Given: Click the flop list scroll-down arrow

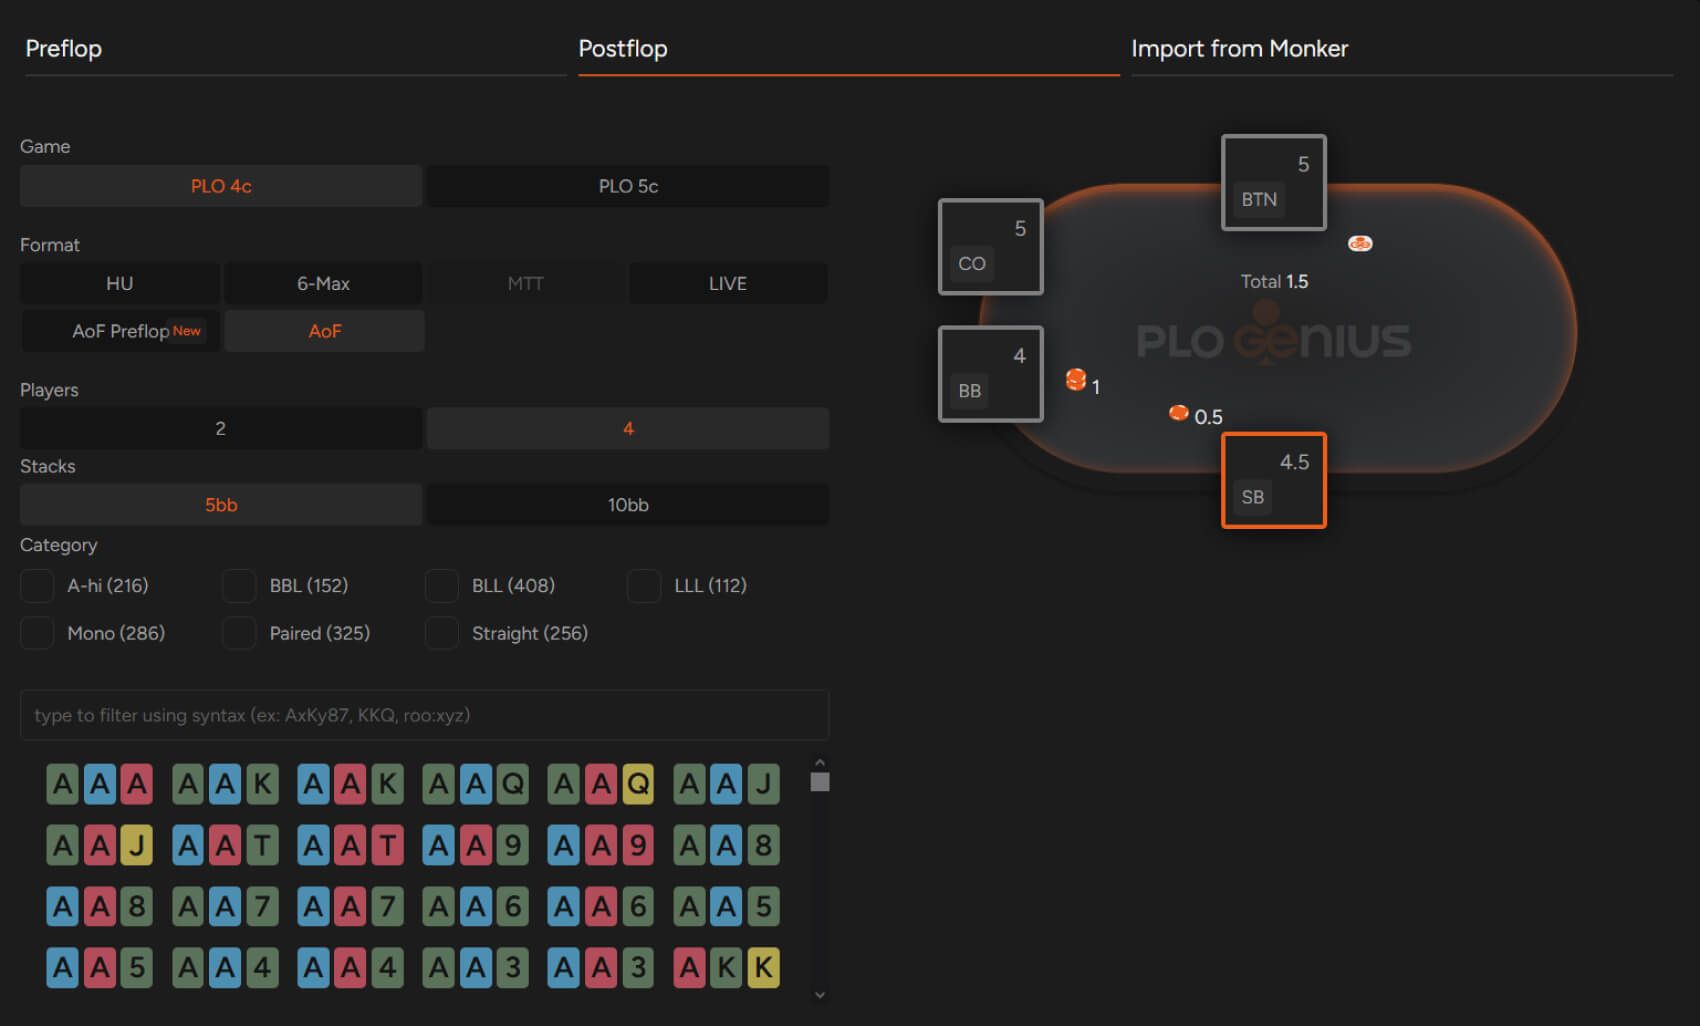Looking at the screenshot, I should pos(820,995).
